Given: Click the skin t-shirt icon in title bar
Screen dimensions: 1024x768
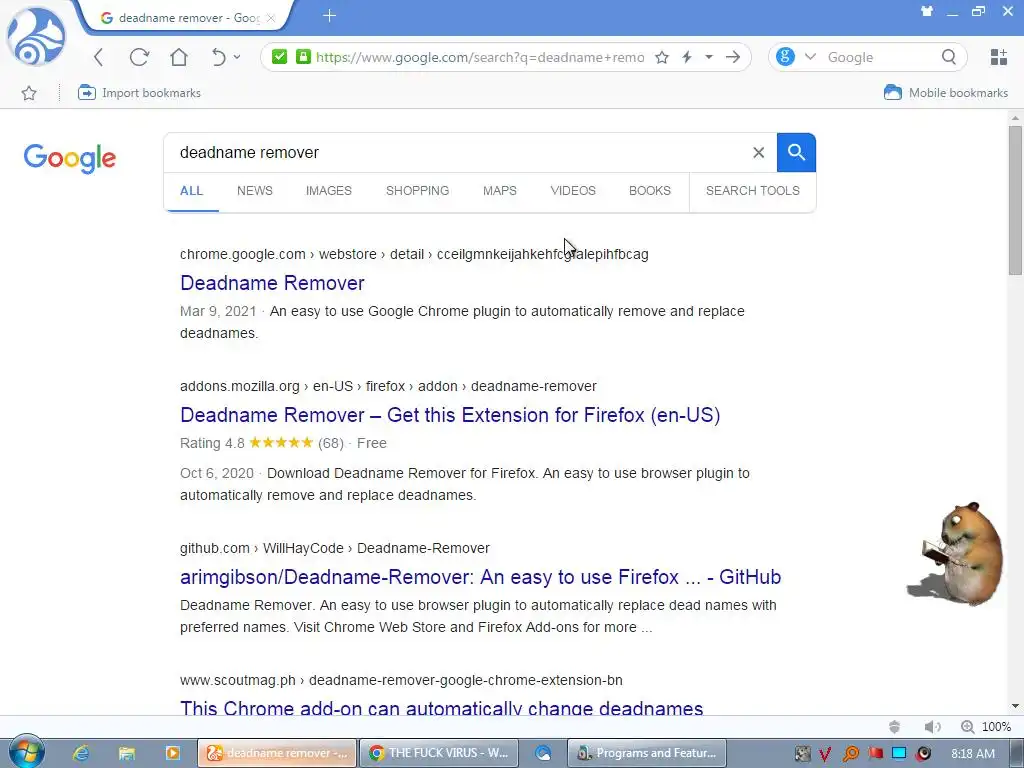Looking at the screenshot, I should (x=927, y=11).
